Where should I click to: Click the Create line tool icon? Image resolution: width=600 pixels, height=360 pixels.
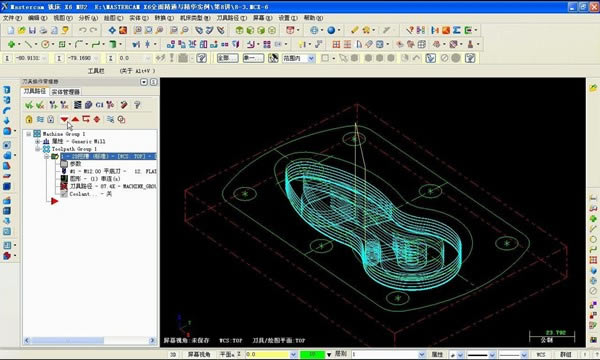28,44
